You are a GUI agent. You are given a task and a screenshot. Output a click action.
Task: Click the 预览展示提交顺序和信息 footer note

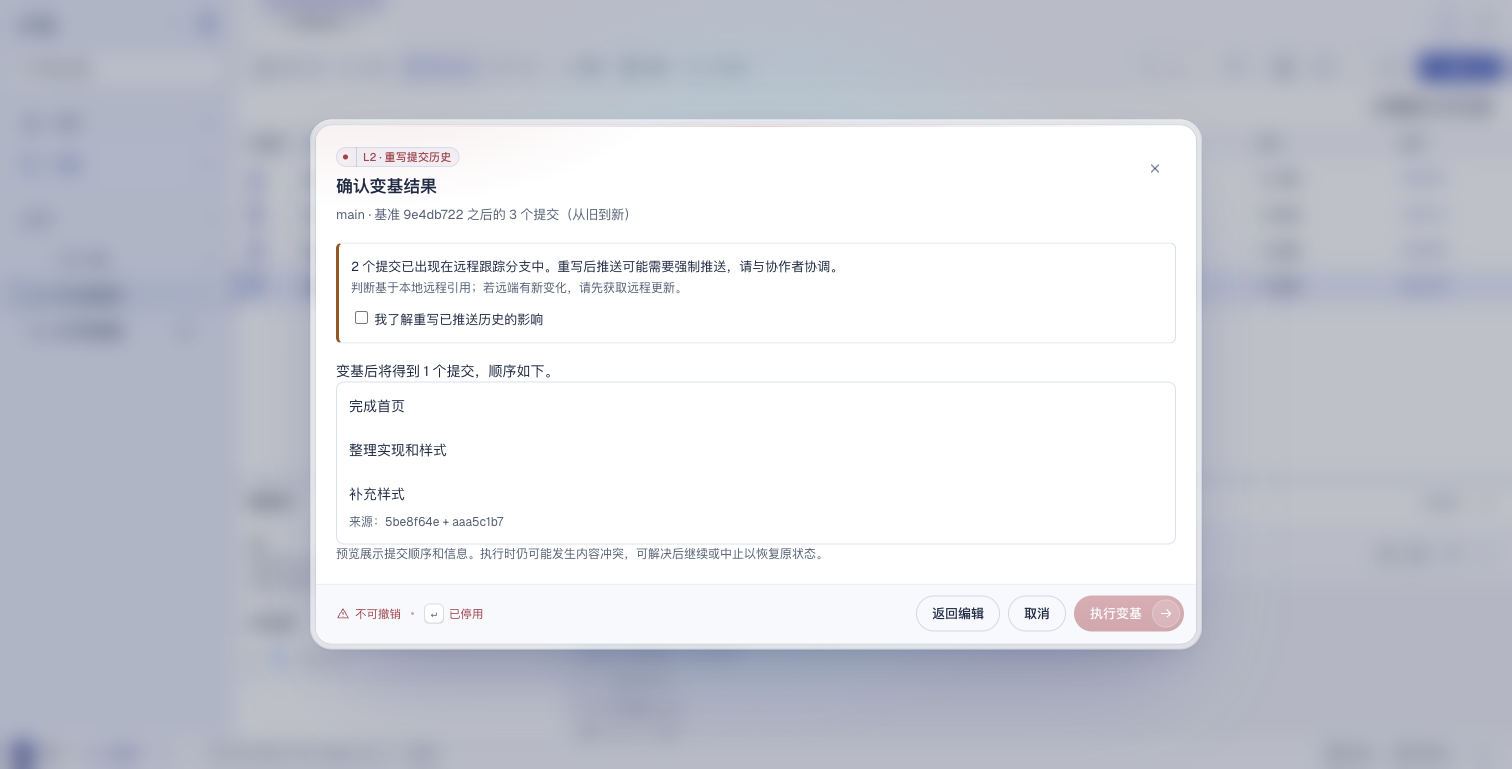[x=580, y=554]
